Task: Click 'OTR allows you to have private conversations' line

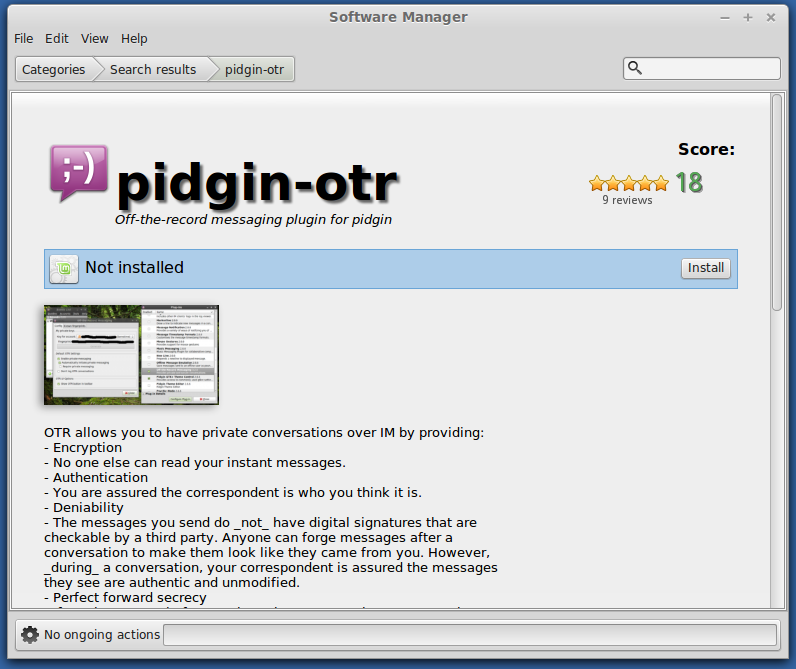Action: (x=264, y=432)
